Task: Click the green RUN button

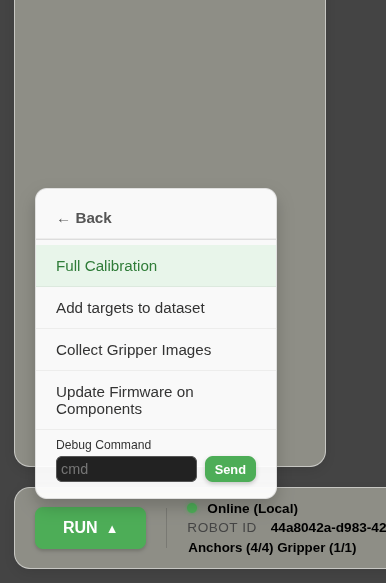Action: coord(90,528)
